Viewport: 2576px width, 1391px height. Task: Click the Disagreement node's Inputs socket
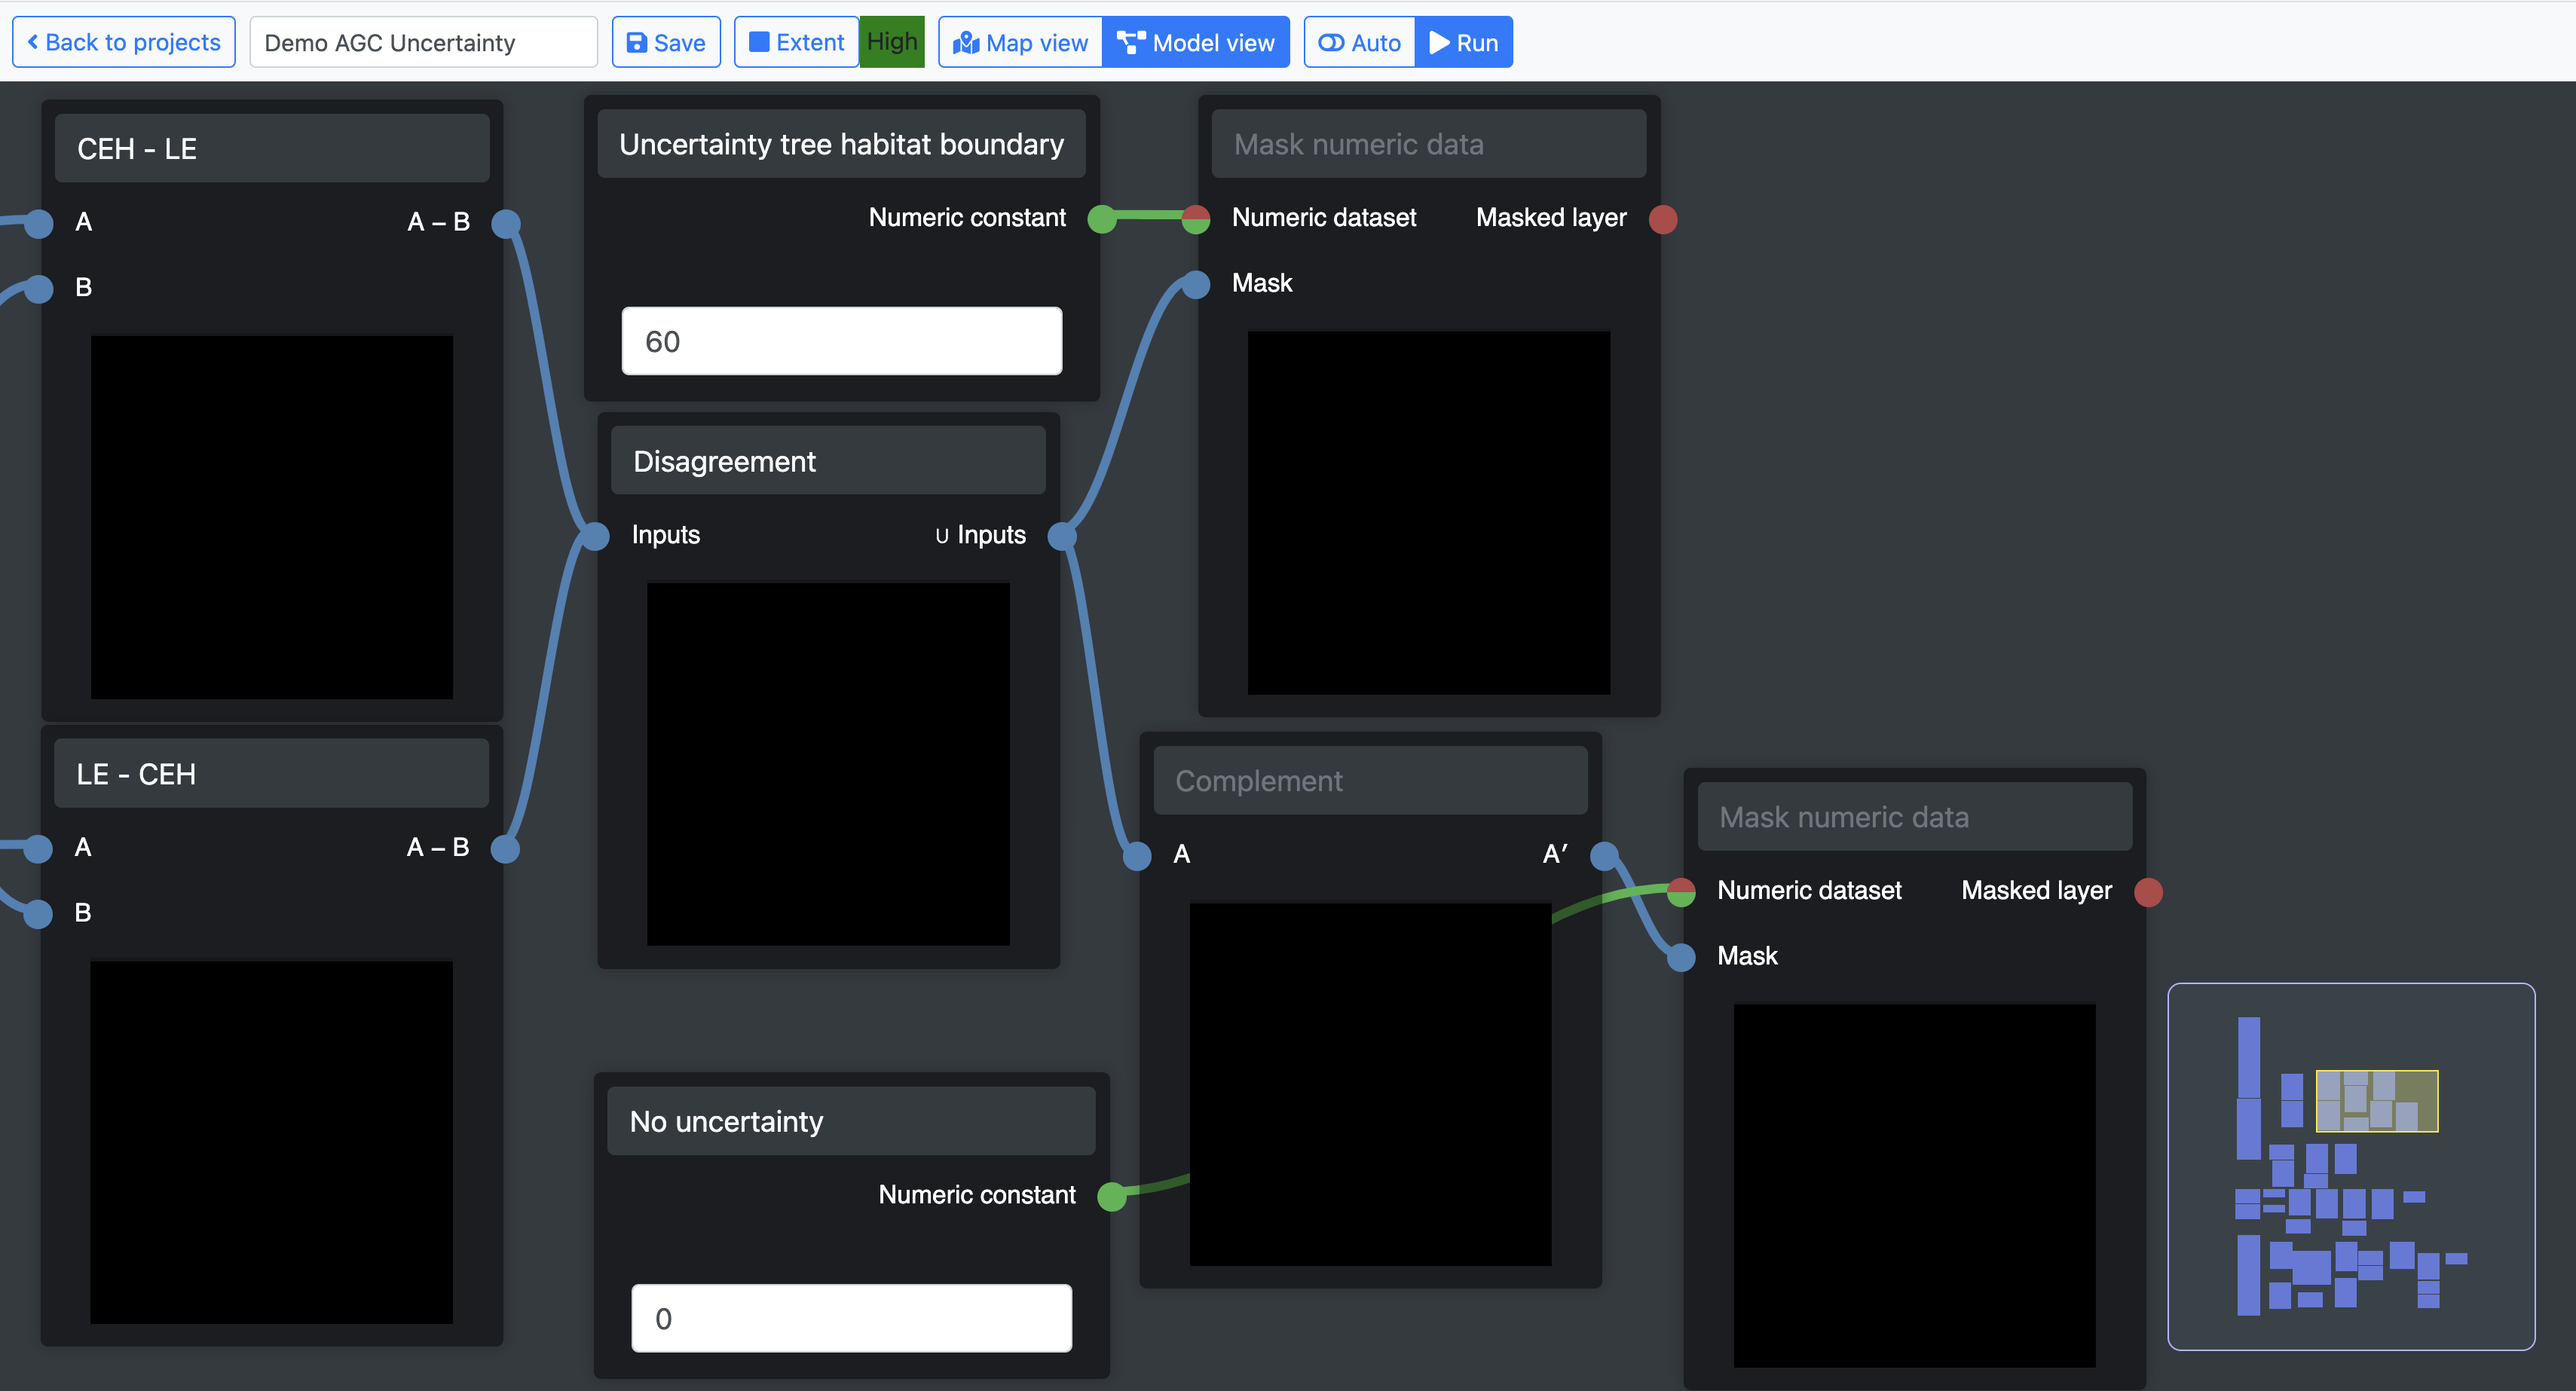(x=595, y=536)
